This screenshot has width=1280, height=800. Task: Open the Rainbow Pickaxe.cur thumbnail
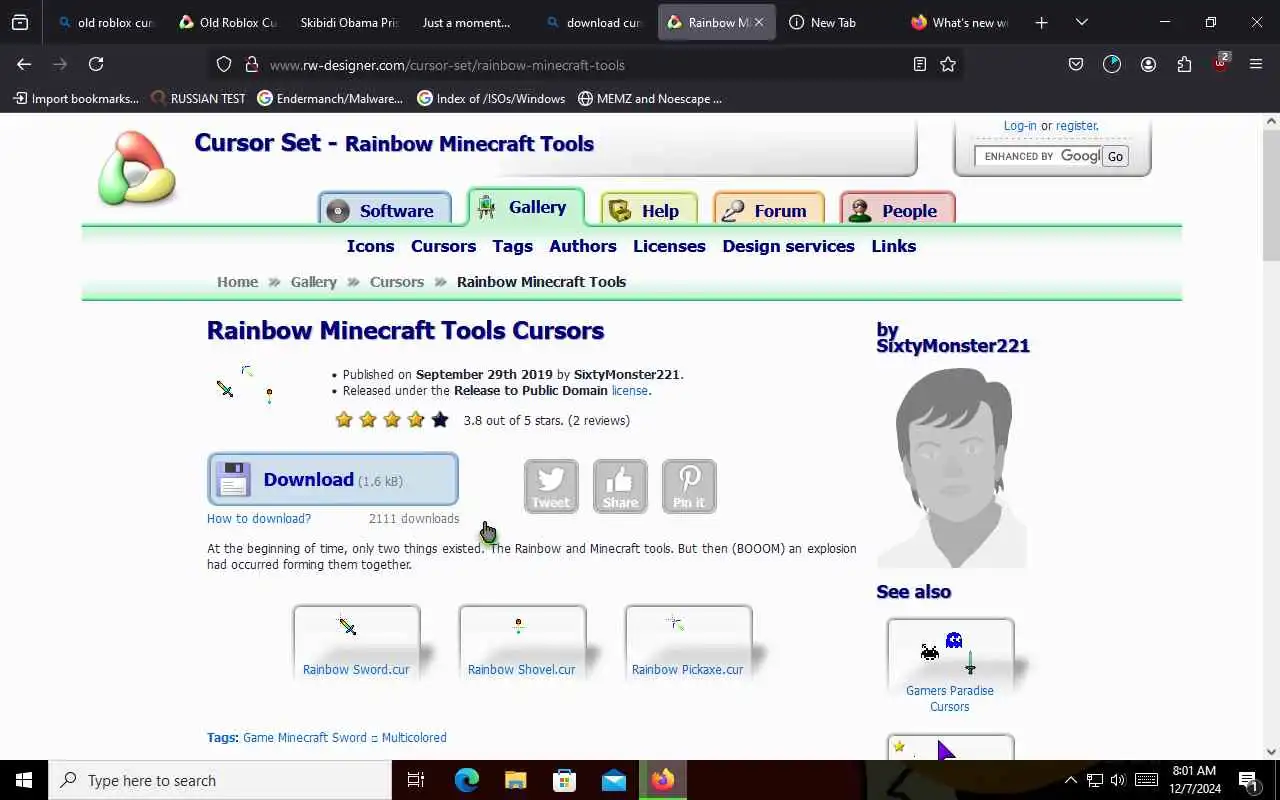tap(688, 642)
